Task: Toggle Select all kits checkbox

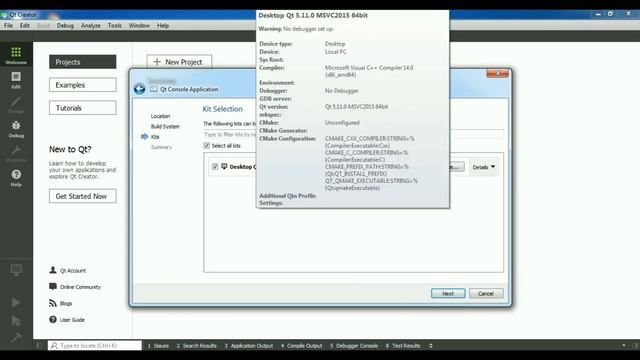Action: 207,146
